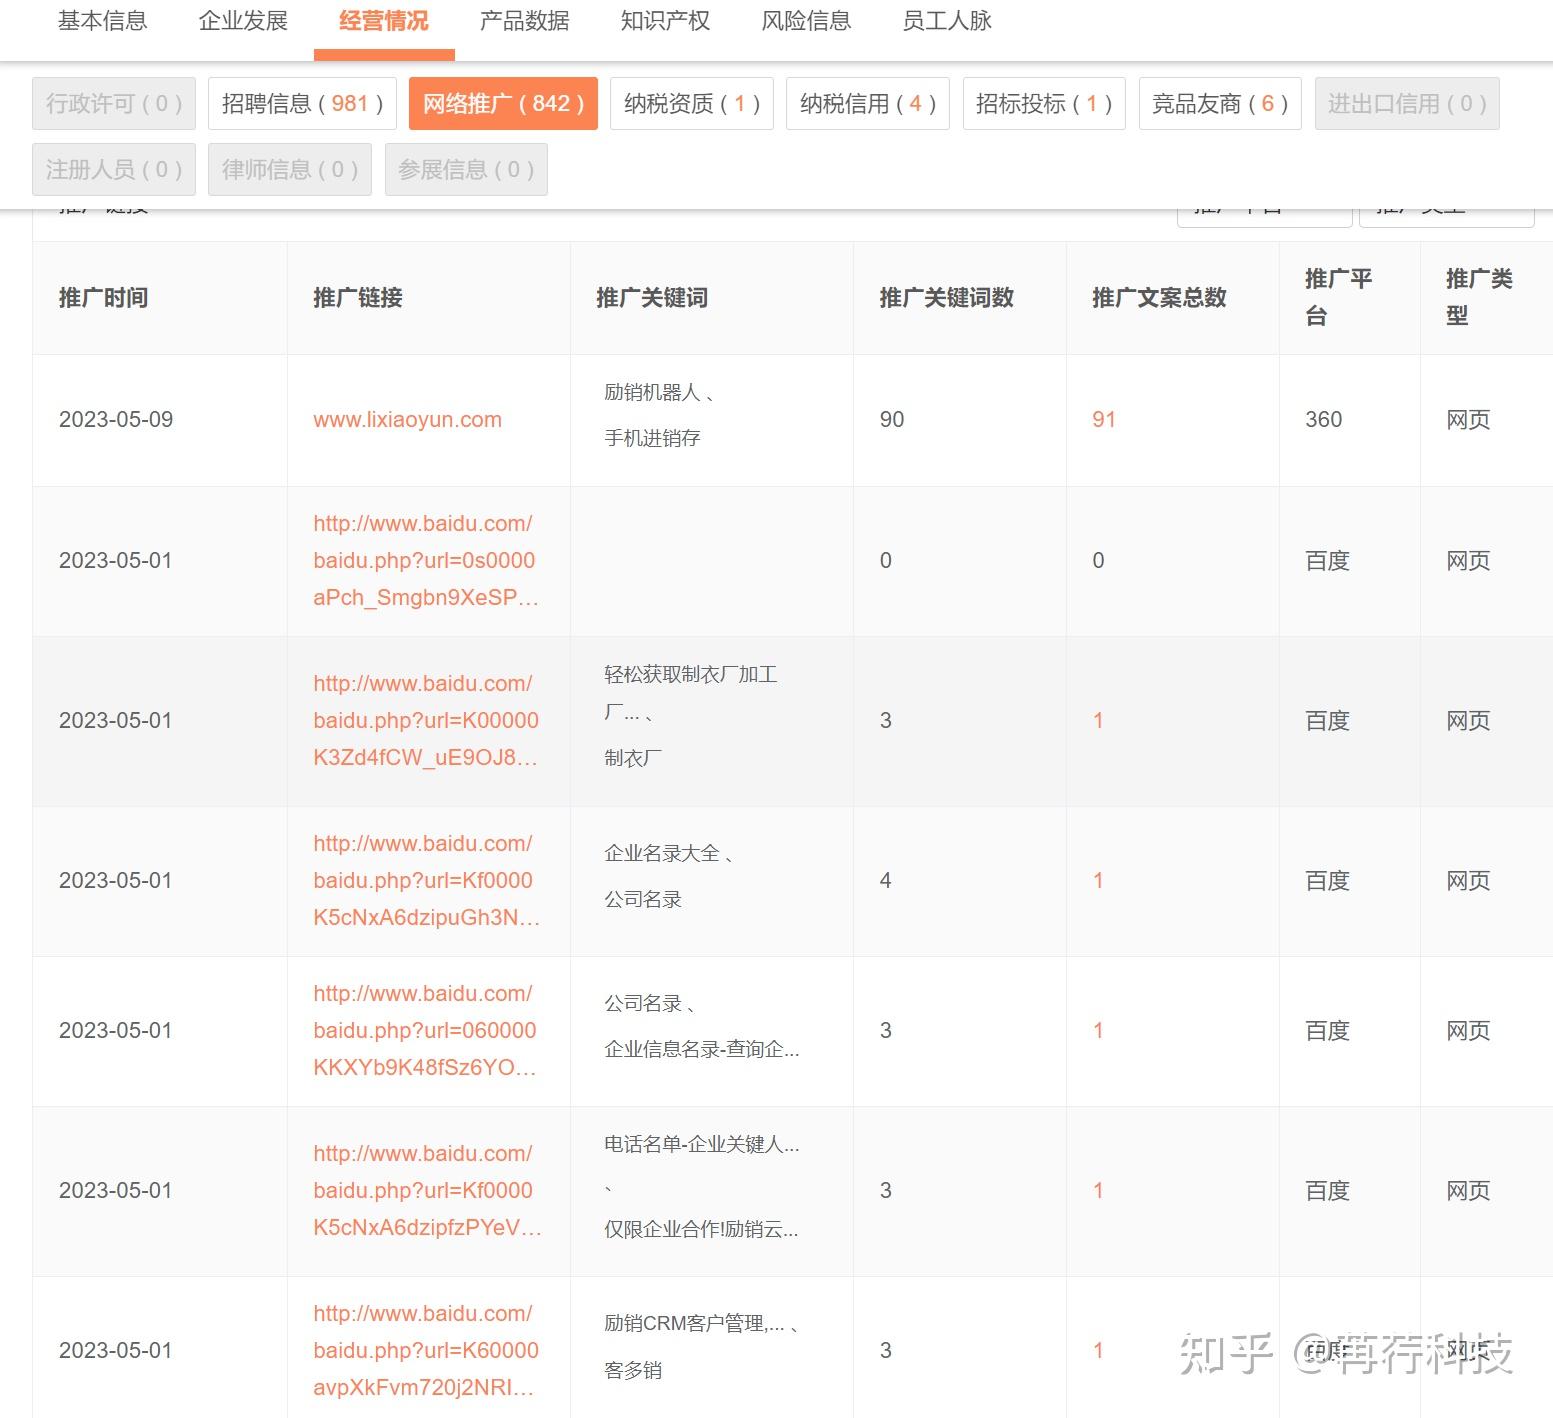The width and height of the screenshot is (1553, 1418).
Task: Open 风险信息 tab
Action: (x=806, y=20)
